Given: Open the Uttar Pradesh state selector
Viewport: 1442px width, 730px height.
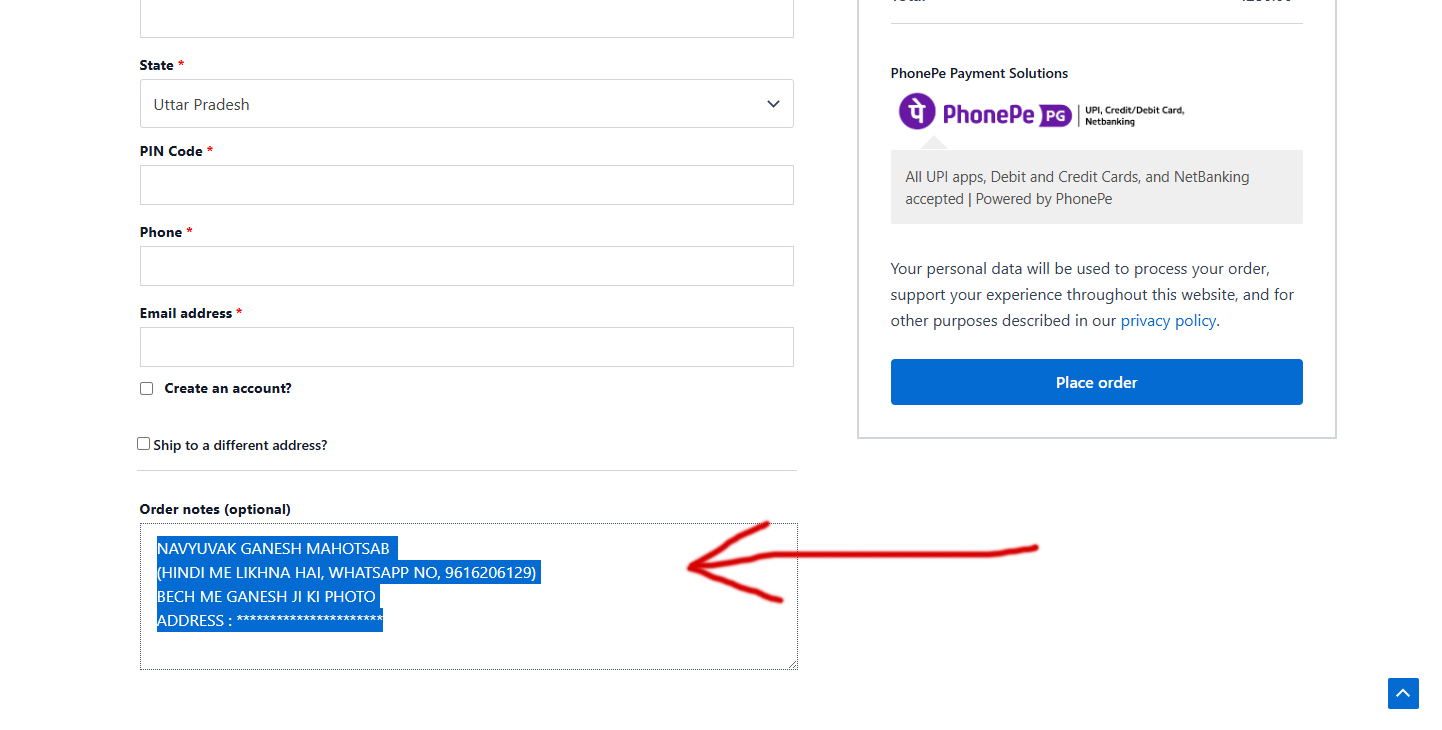Looking at the screenshot, I should (466, 104).
